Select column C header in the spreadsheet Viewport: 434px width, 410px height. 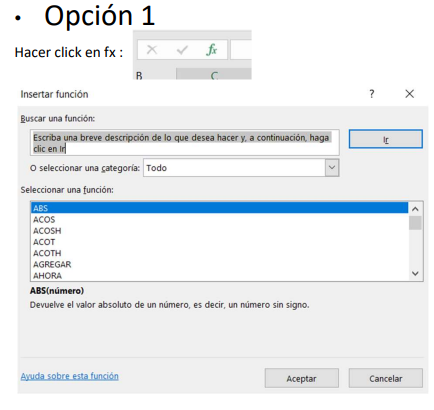coord(214,74)
